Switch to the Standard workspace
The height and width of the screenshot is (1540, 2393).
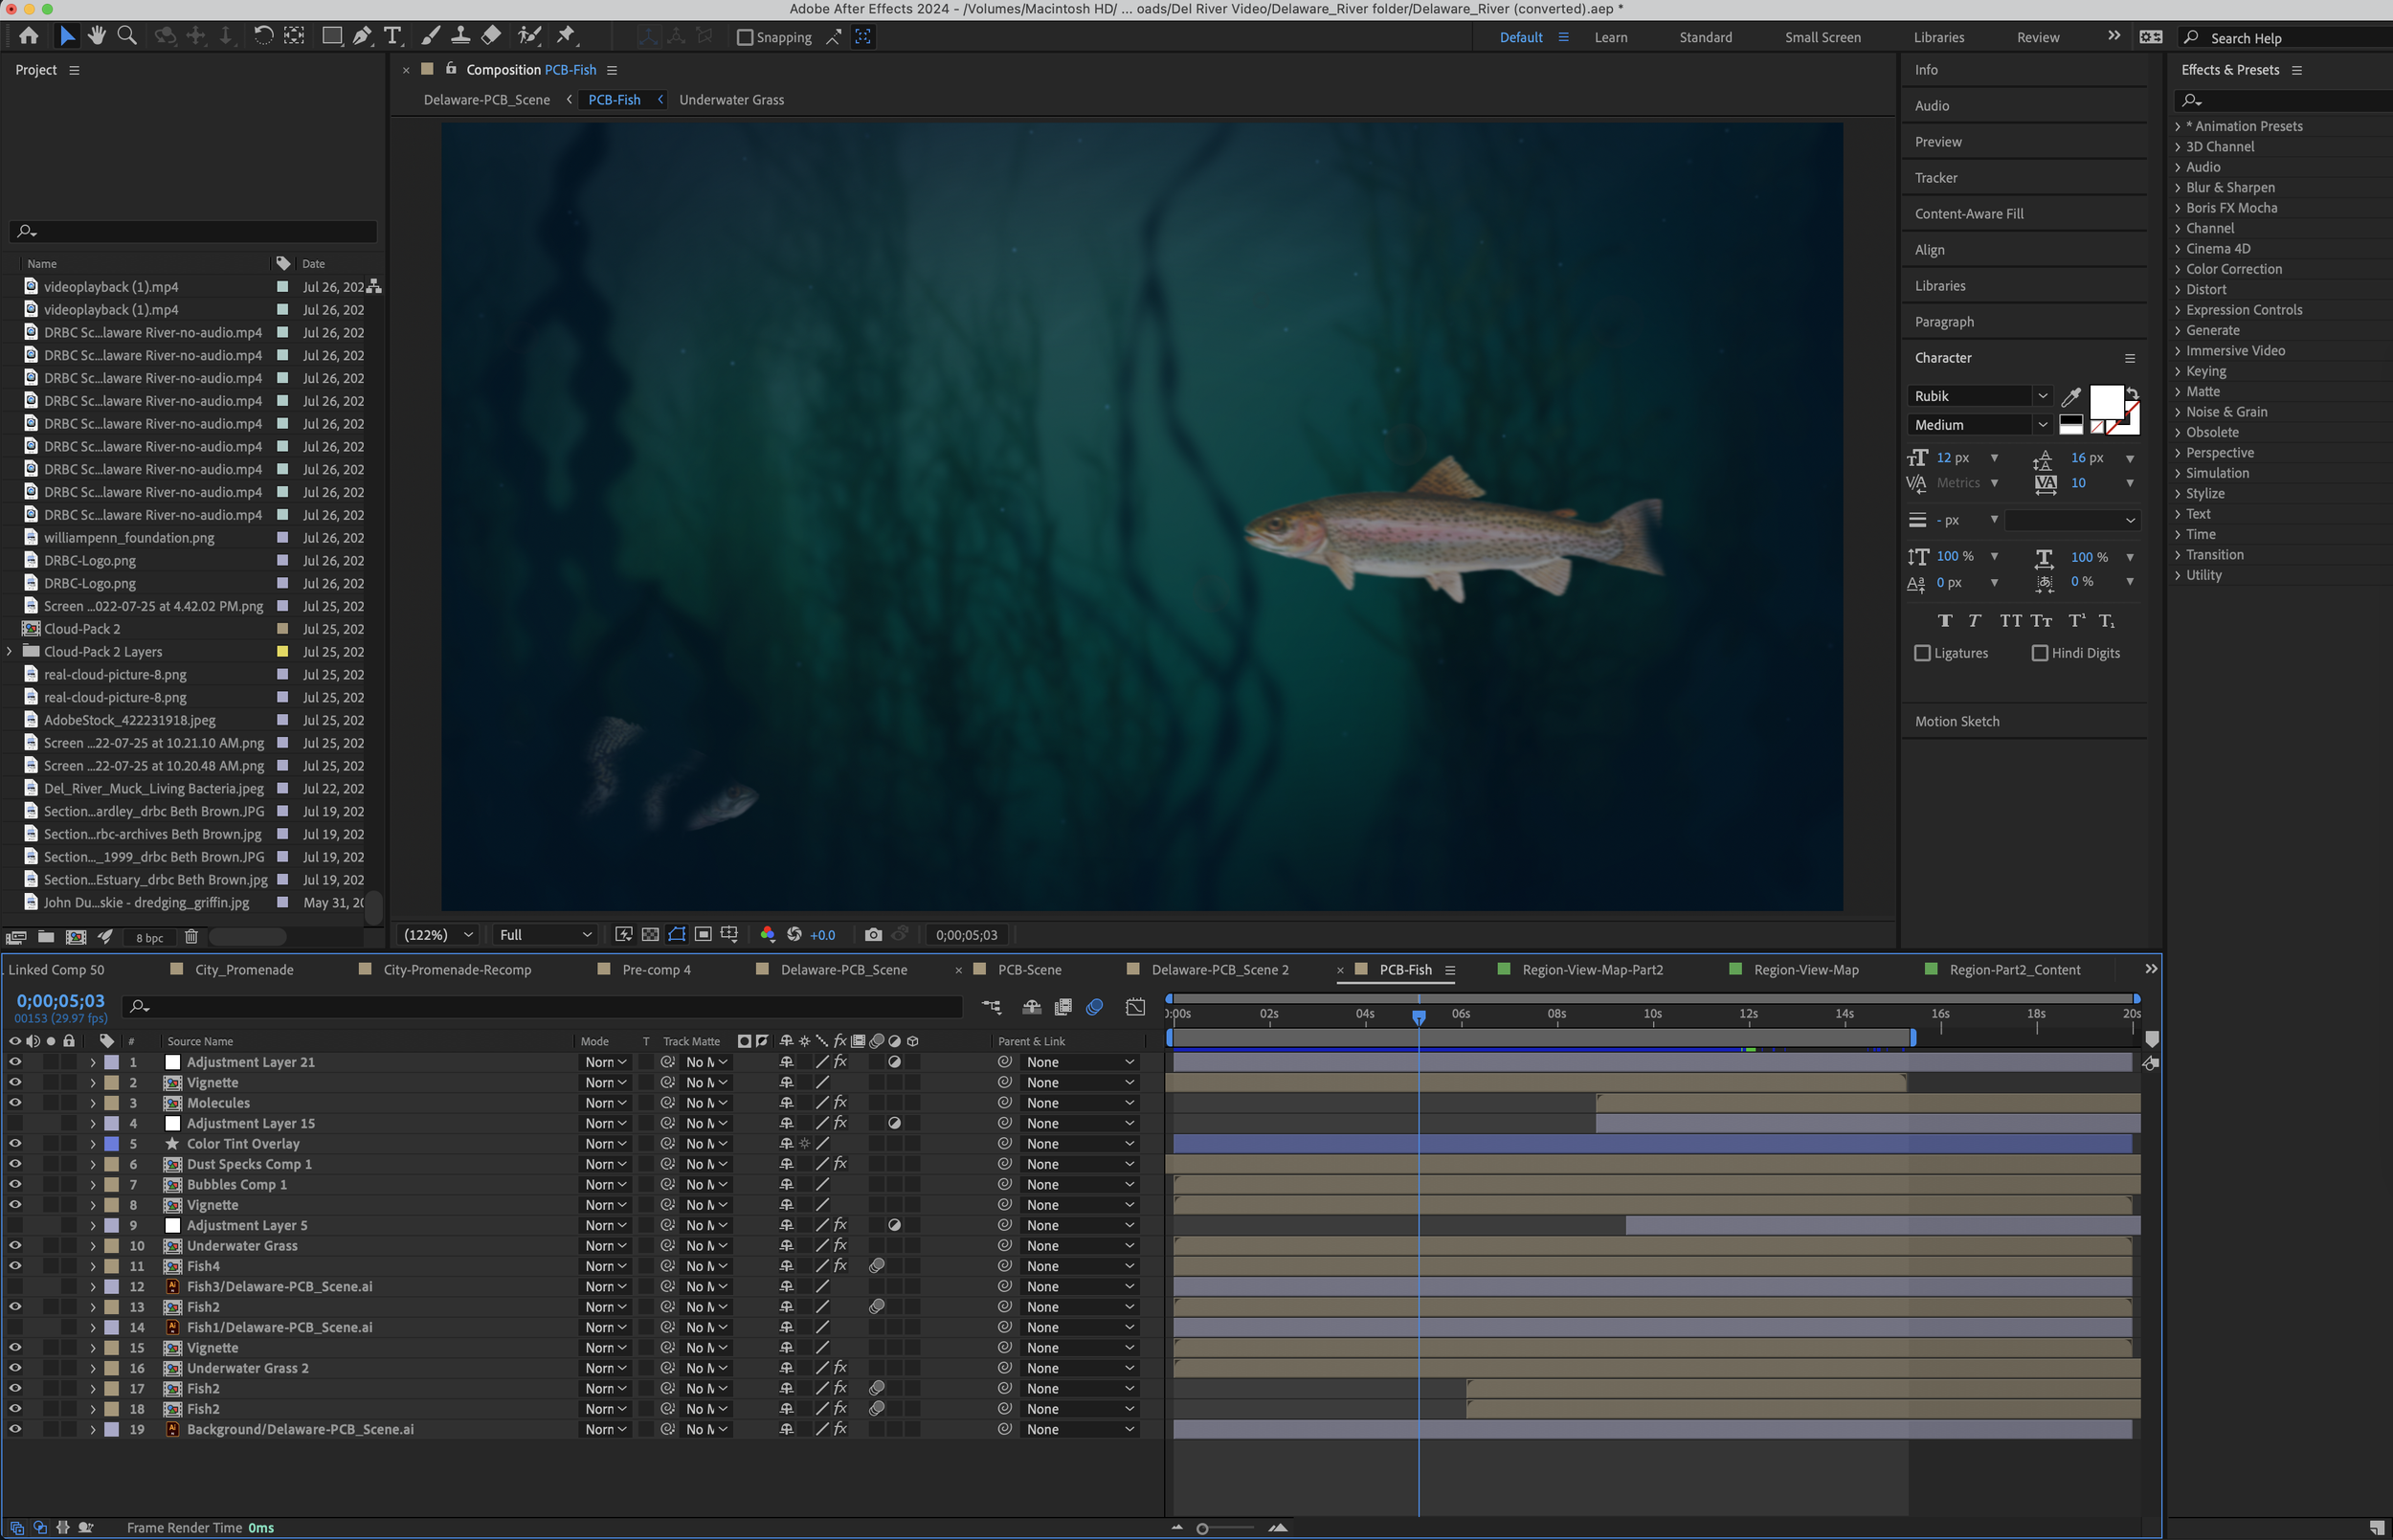(x=1705, y=37)
